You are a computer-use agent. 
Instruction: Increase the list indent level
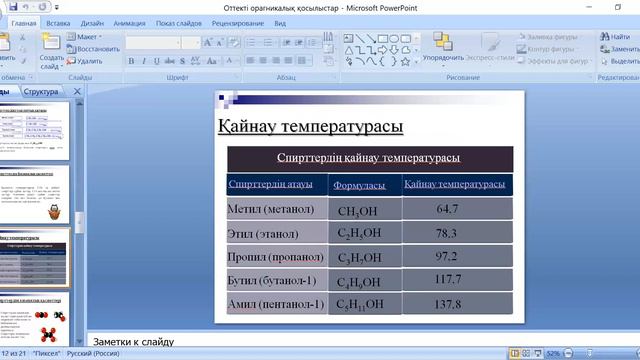[299, 42]
